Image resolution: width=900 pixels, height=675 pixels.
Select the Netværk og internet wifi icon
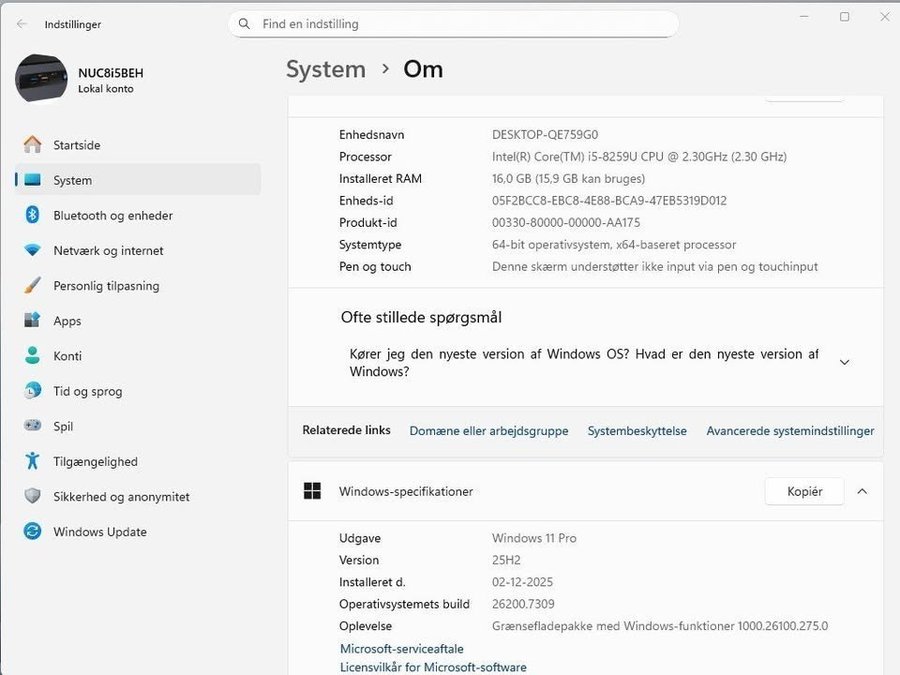pyautogui.click(x=33, y=251)
